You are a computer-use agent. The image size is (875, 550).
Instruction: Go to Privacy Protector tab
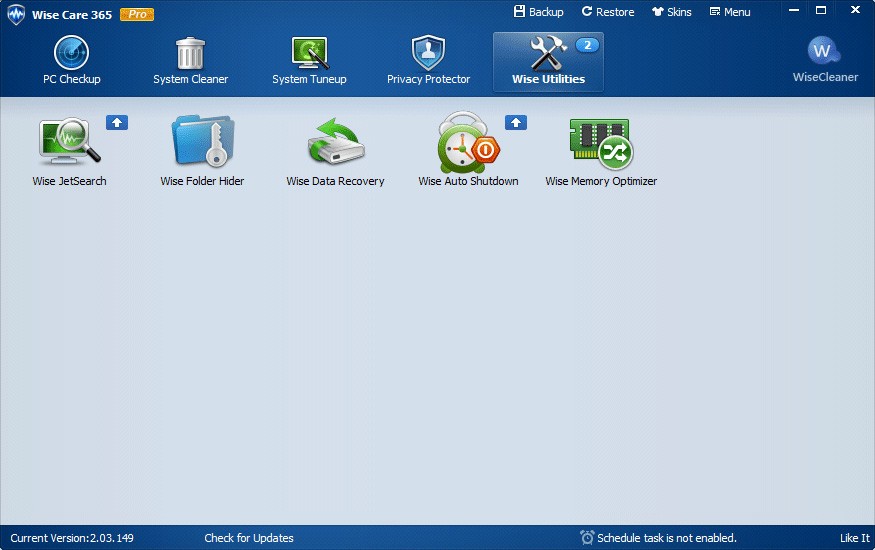[428, 60]
